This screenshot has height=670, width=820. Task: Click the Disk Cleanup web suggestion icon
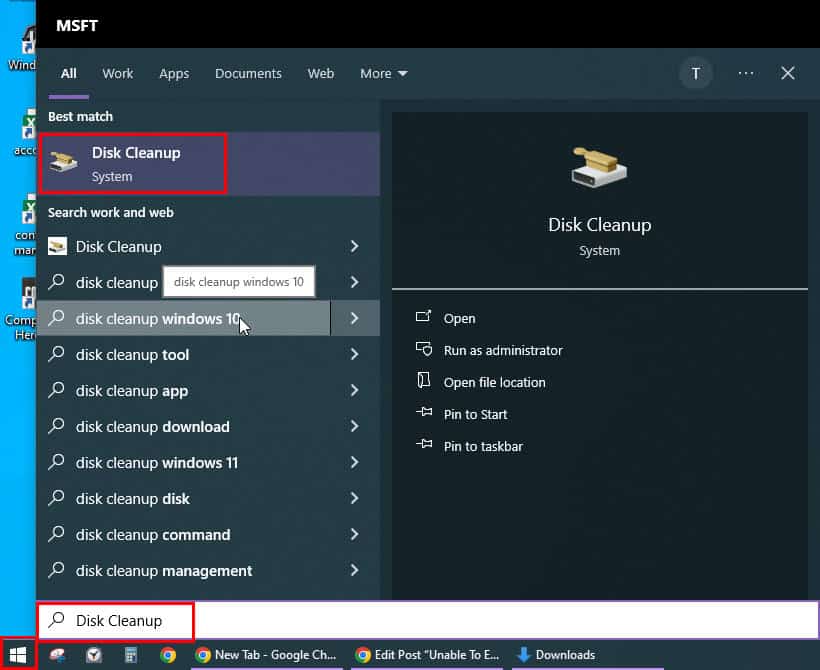[58, 246]
